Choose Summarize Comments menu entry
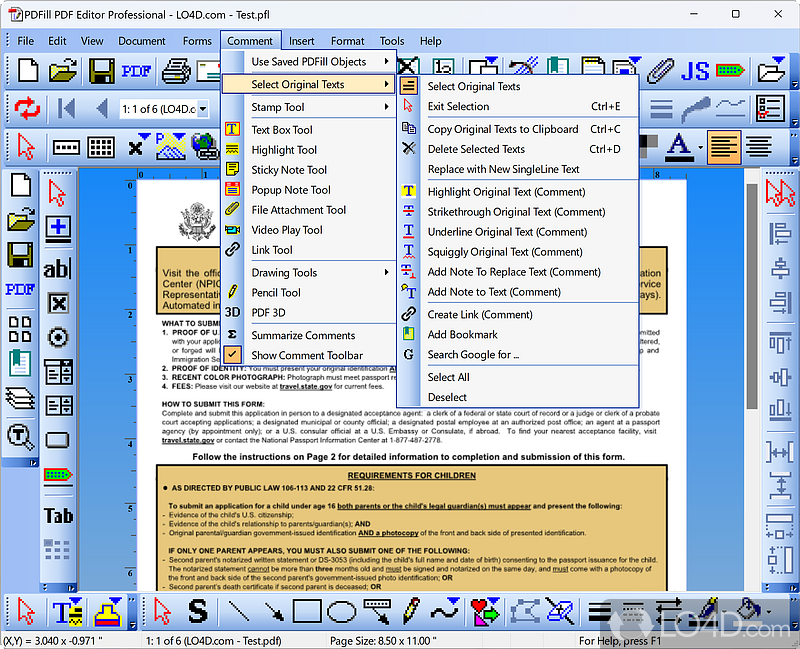800x649 pixels. (x=308, y=335)
